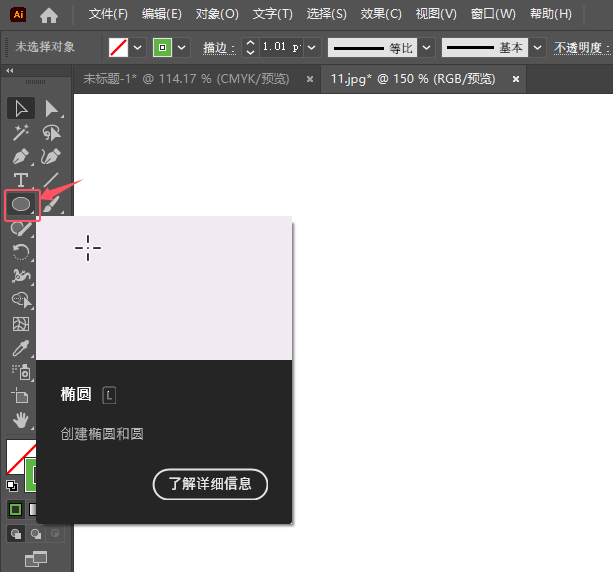Select the Lasso tool
613x572 pixels.
(x=51, y=133)
